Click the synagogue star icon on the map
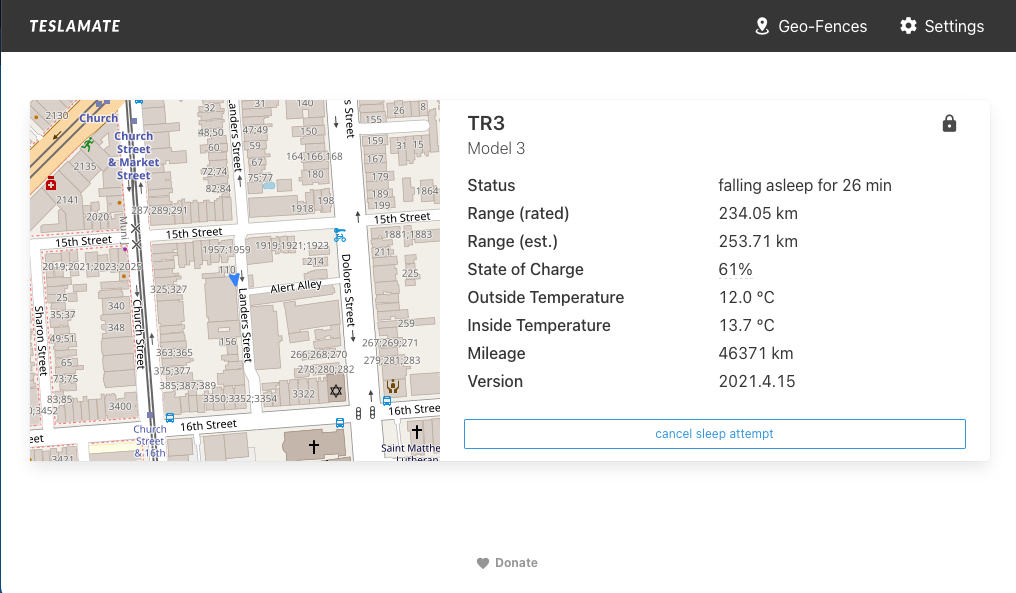 (337, 390)
